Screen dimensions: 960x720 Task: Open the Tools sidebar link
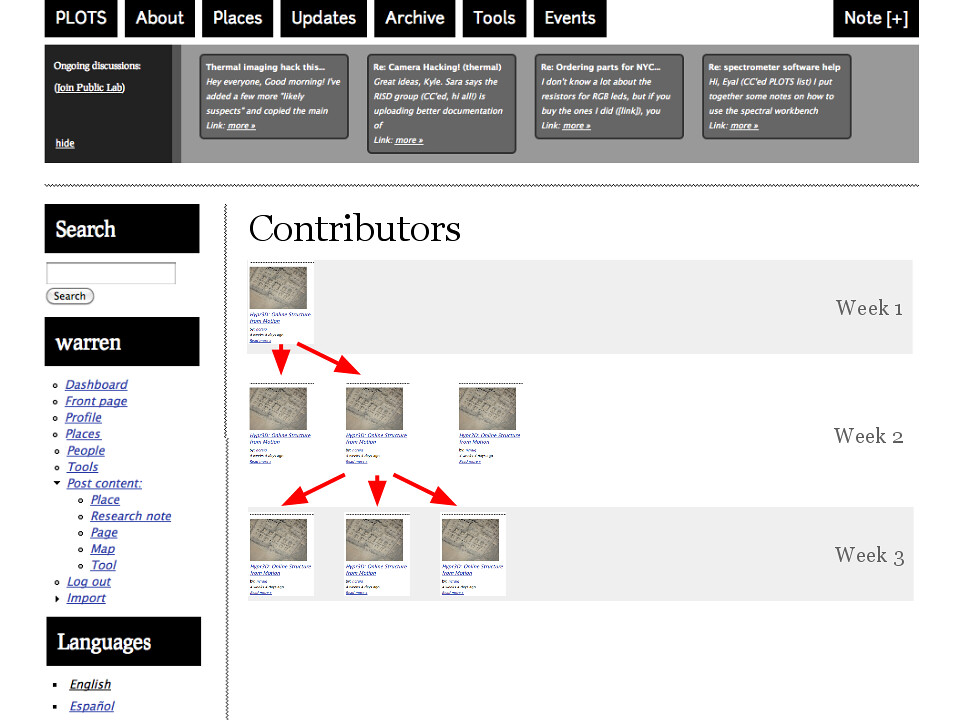coord(83,467)
